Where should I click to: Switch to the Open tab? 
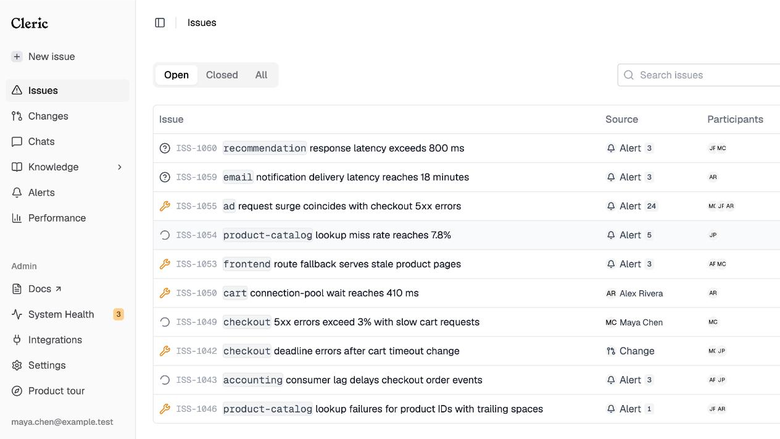click(177, 75)
